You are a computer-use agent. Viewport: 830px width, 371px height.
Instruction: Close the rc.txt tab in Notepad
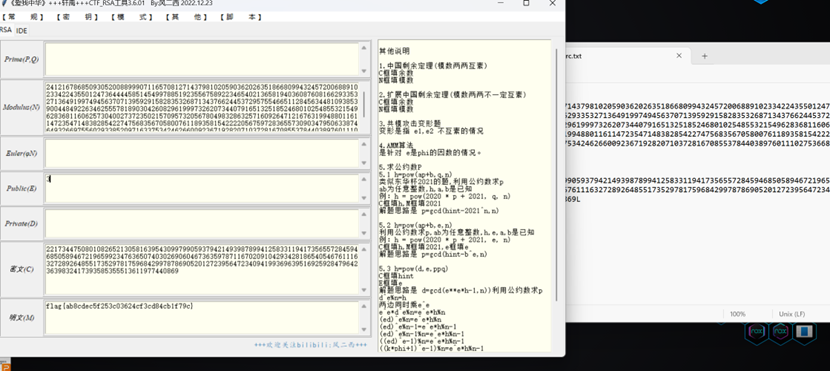(x=679, y=56)
